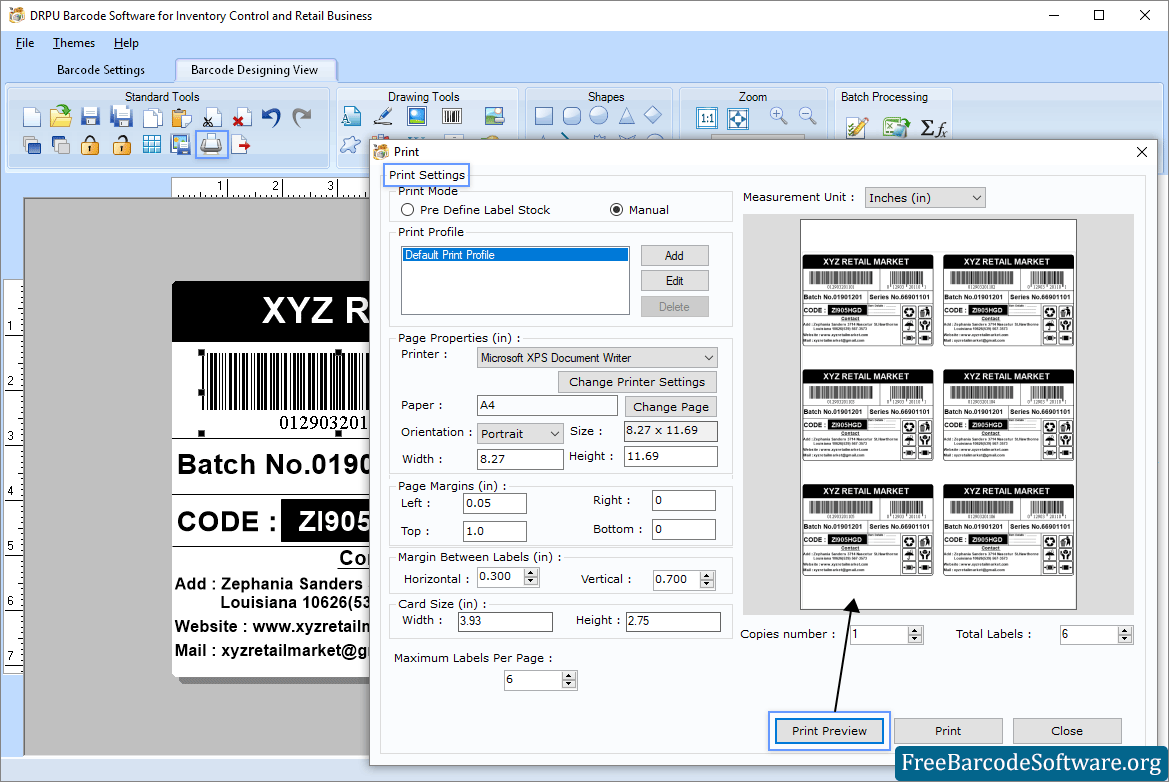Click the Change Printer Settings button
This screenshot has width=1169, height=782.
637,382
